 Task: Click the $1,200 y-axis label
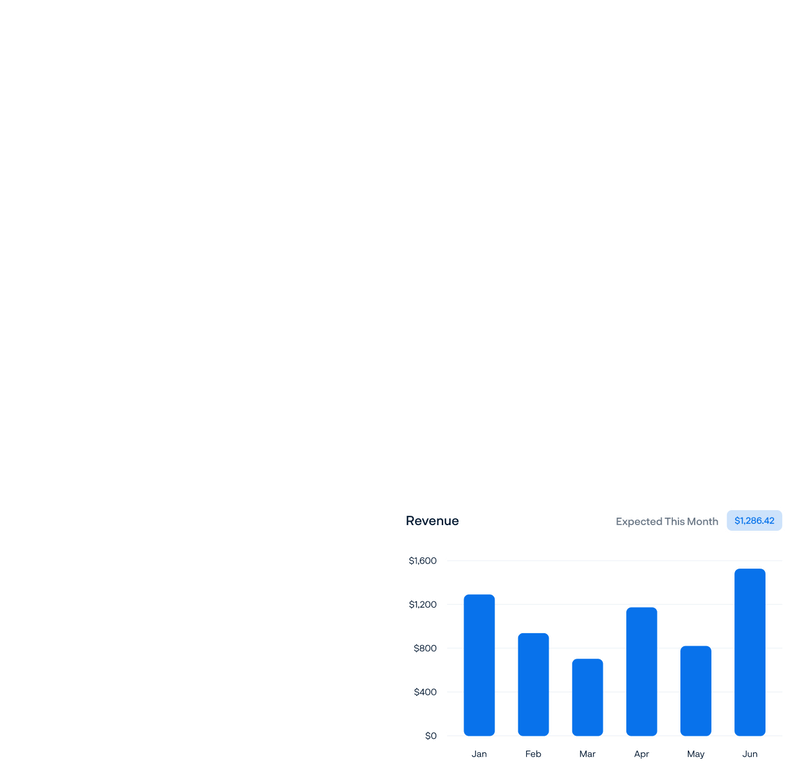click(x=422, y=605)
